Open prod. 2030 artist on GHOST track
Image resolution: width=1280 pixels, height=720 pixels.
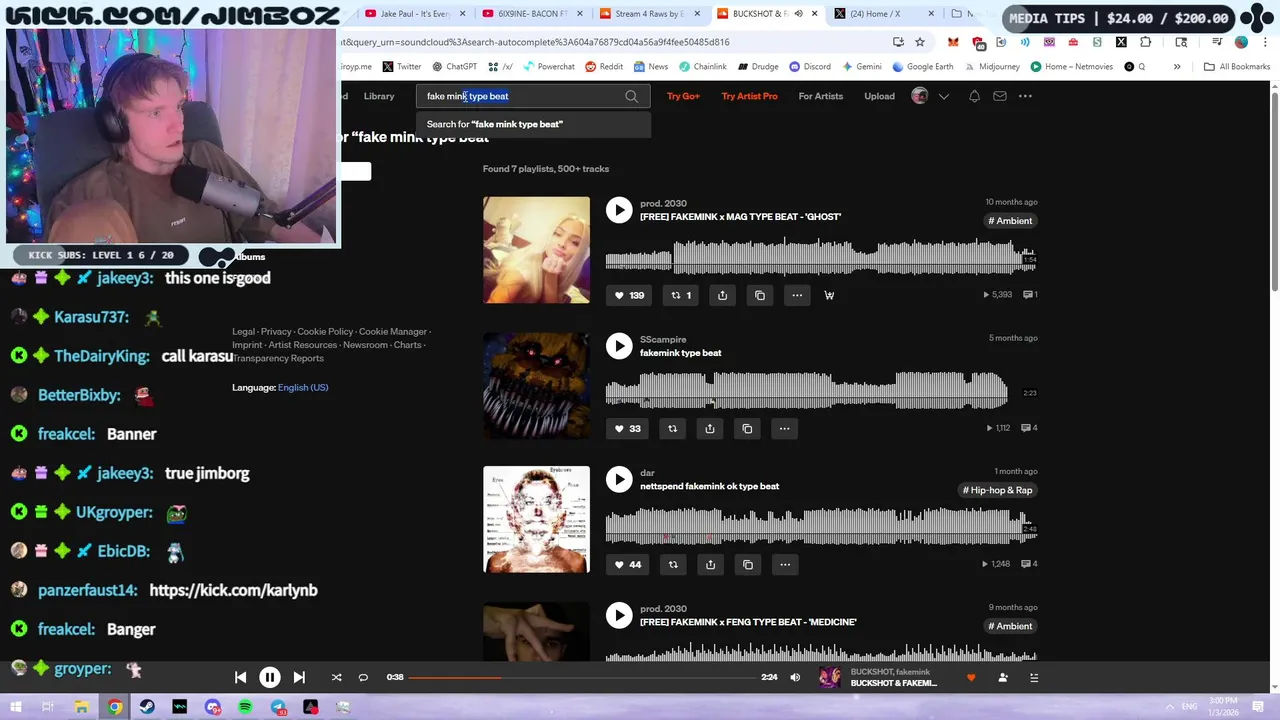coord(663,203)
